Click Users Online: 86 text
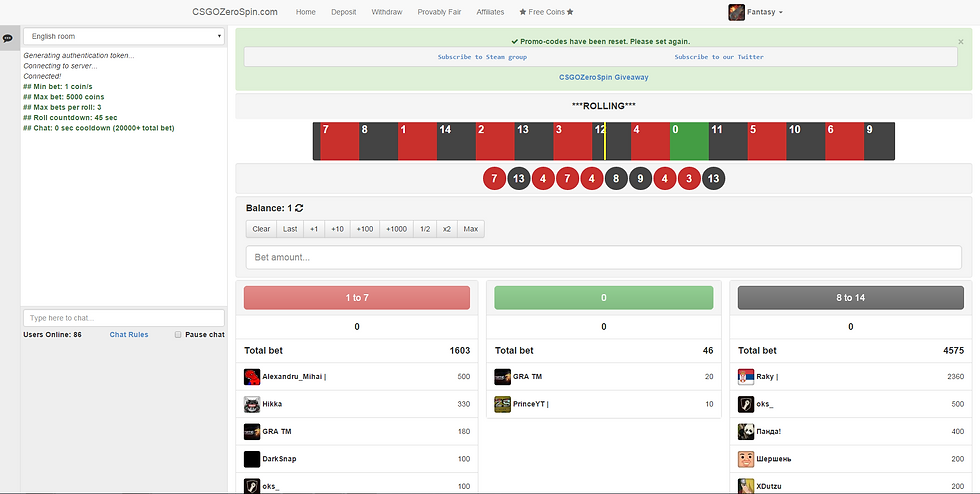980x494 pixels. pyautogui.click(x=52, y=335)
